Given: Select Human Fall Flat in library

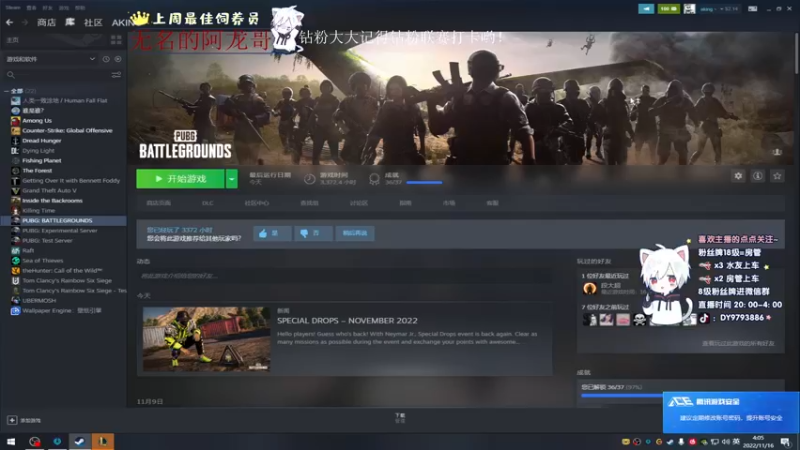Looking at the screenshot, I should 64,101.
